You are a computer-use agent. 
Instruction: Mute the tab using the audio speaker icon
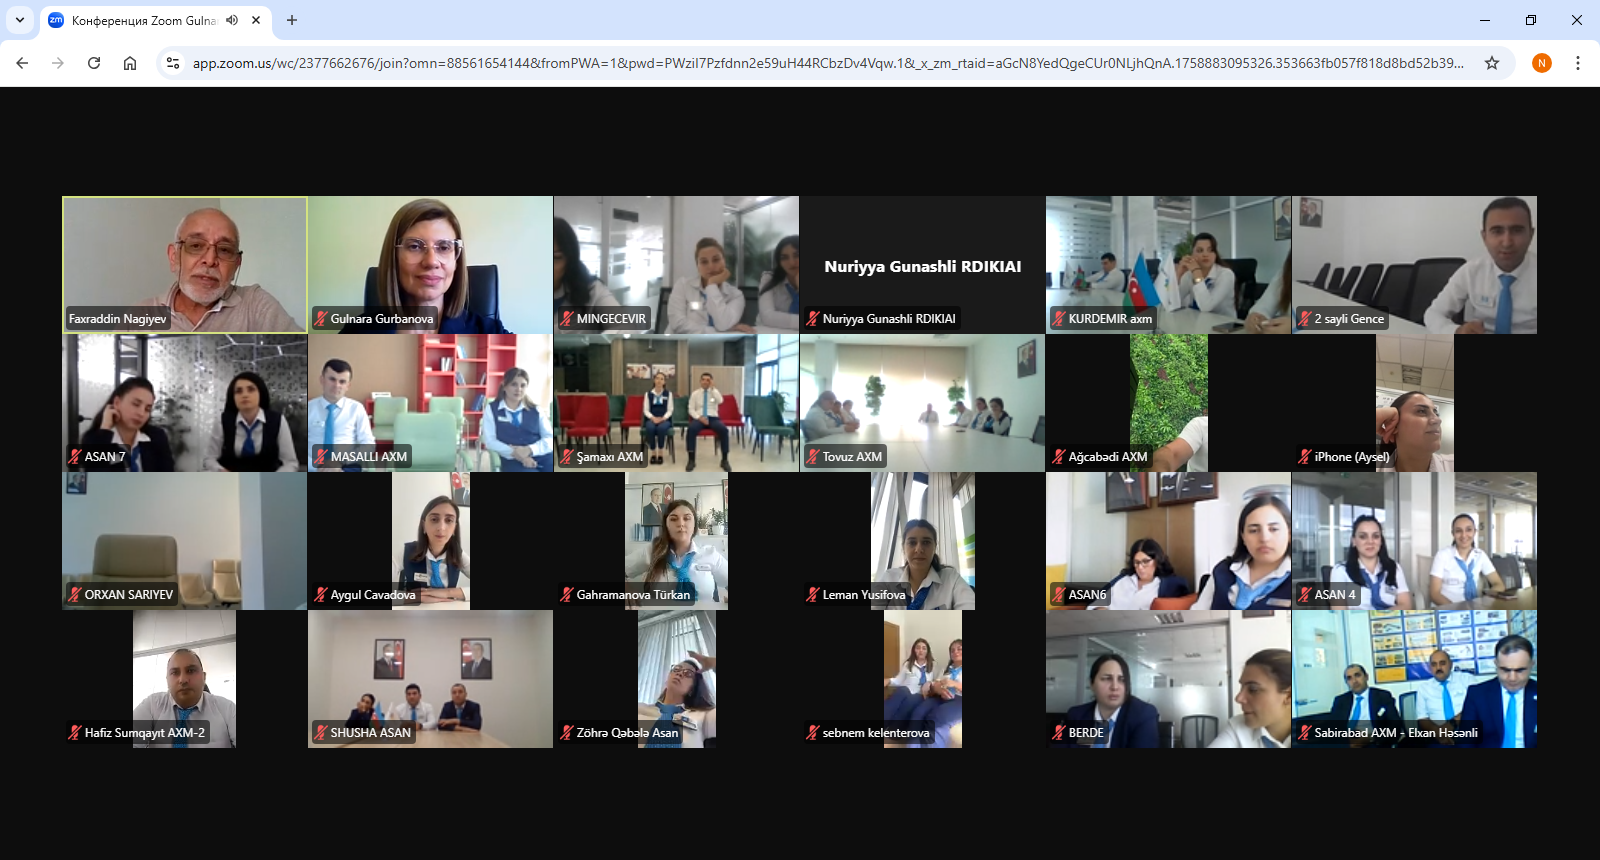pyautogui.click(x=232, y=20)
